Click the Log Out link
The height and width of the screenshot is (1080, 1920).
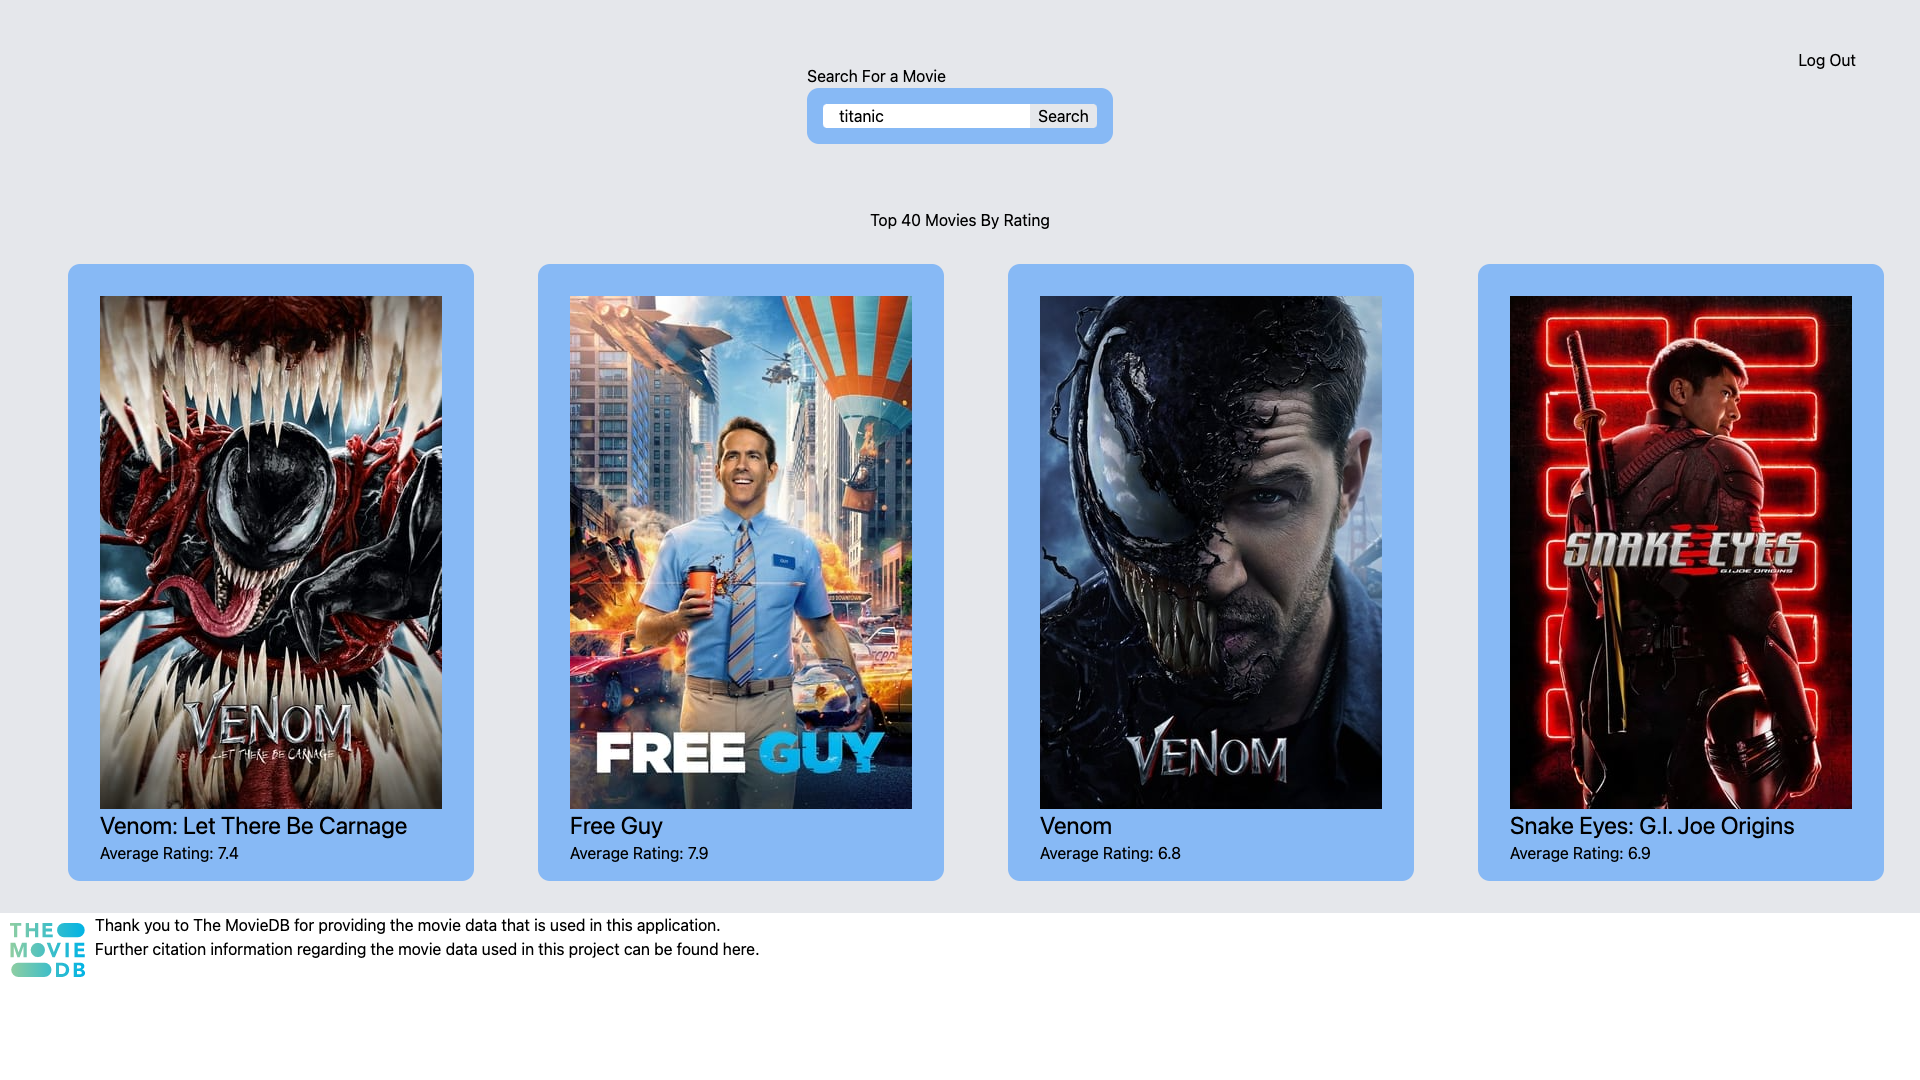click(1826, 60)
